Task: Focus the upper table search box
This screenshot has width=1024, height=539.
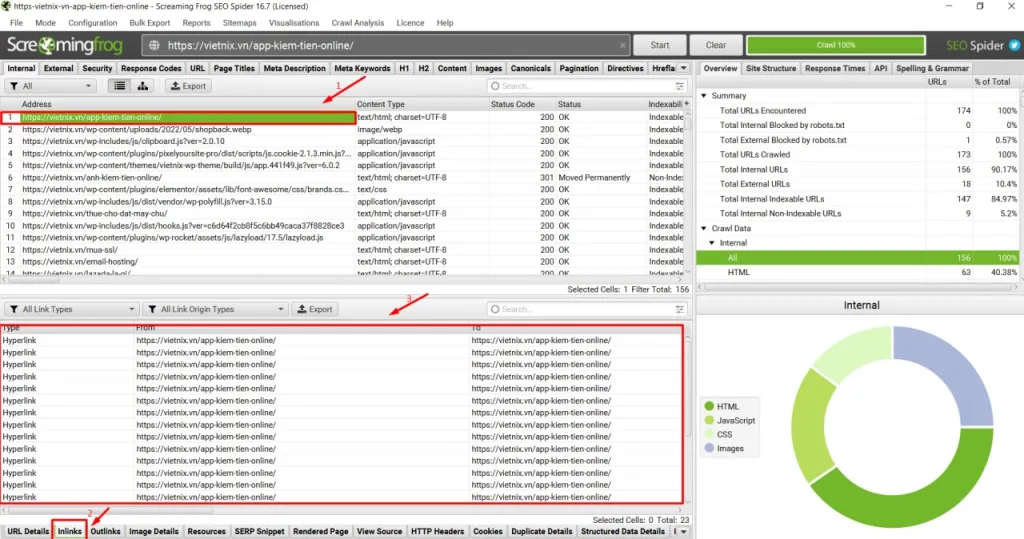Action: point(585,86)
